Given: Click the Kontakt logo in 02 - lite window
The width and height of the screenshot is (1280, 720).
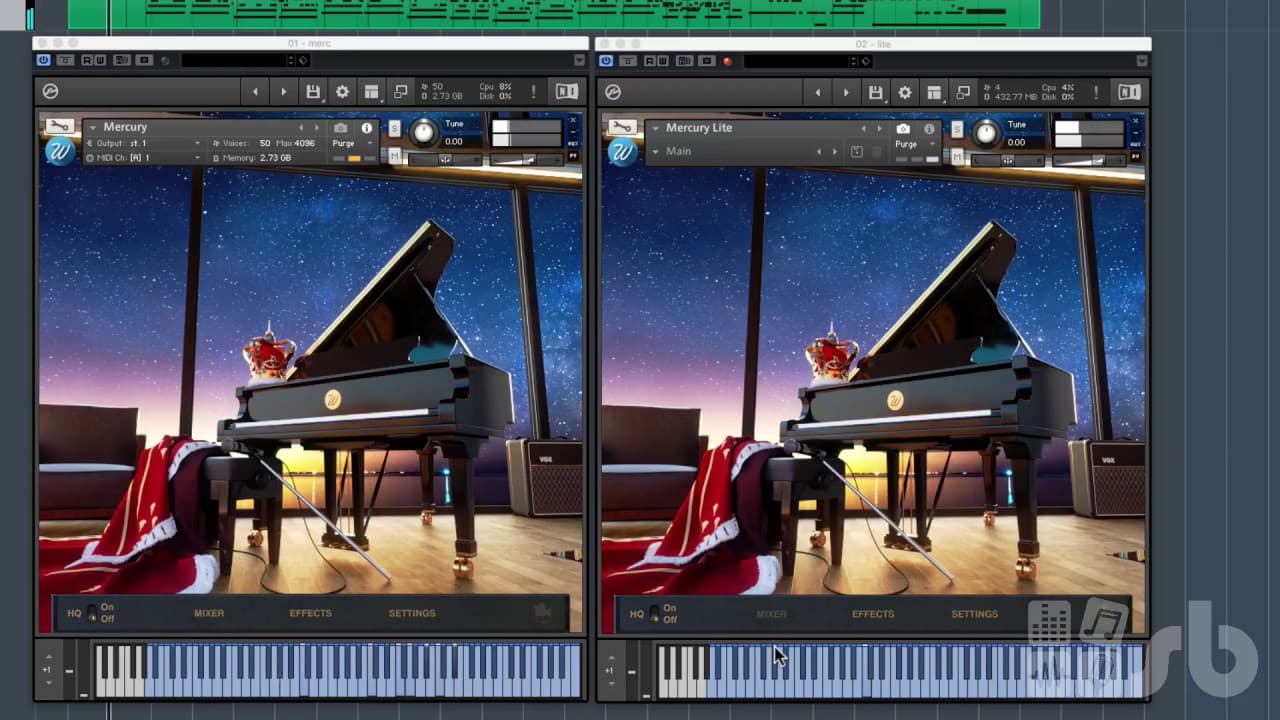Looking at the screenshot, I should coord(613,92).
